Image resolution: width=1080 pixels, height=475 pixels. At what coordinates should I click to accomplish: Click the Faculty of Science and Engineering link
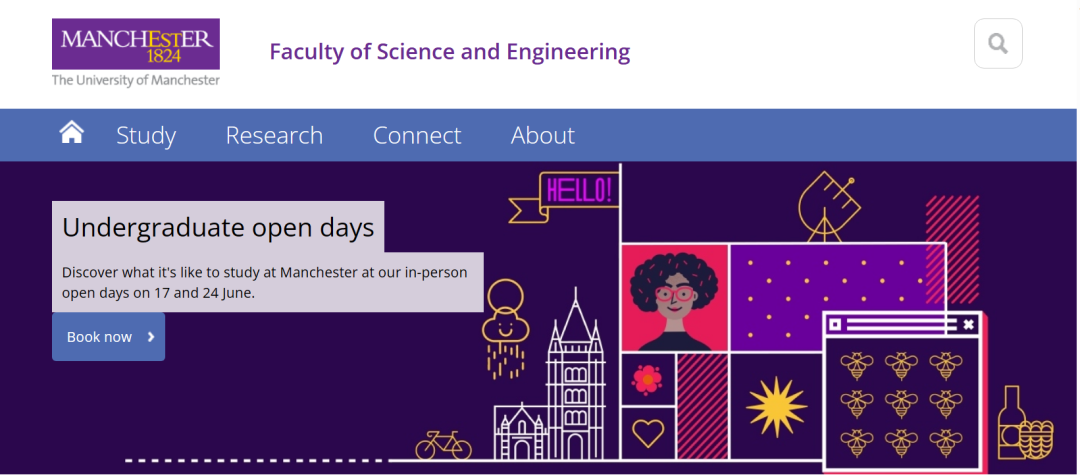pos(450,52)
